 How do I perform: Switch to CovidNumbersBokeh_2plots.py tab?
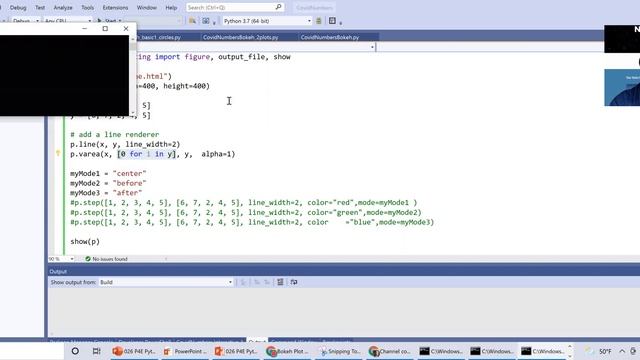pos(240,37)
